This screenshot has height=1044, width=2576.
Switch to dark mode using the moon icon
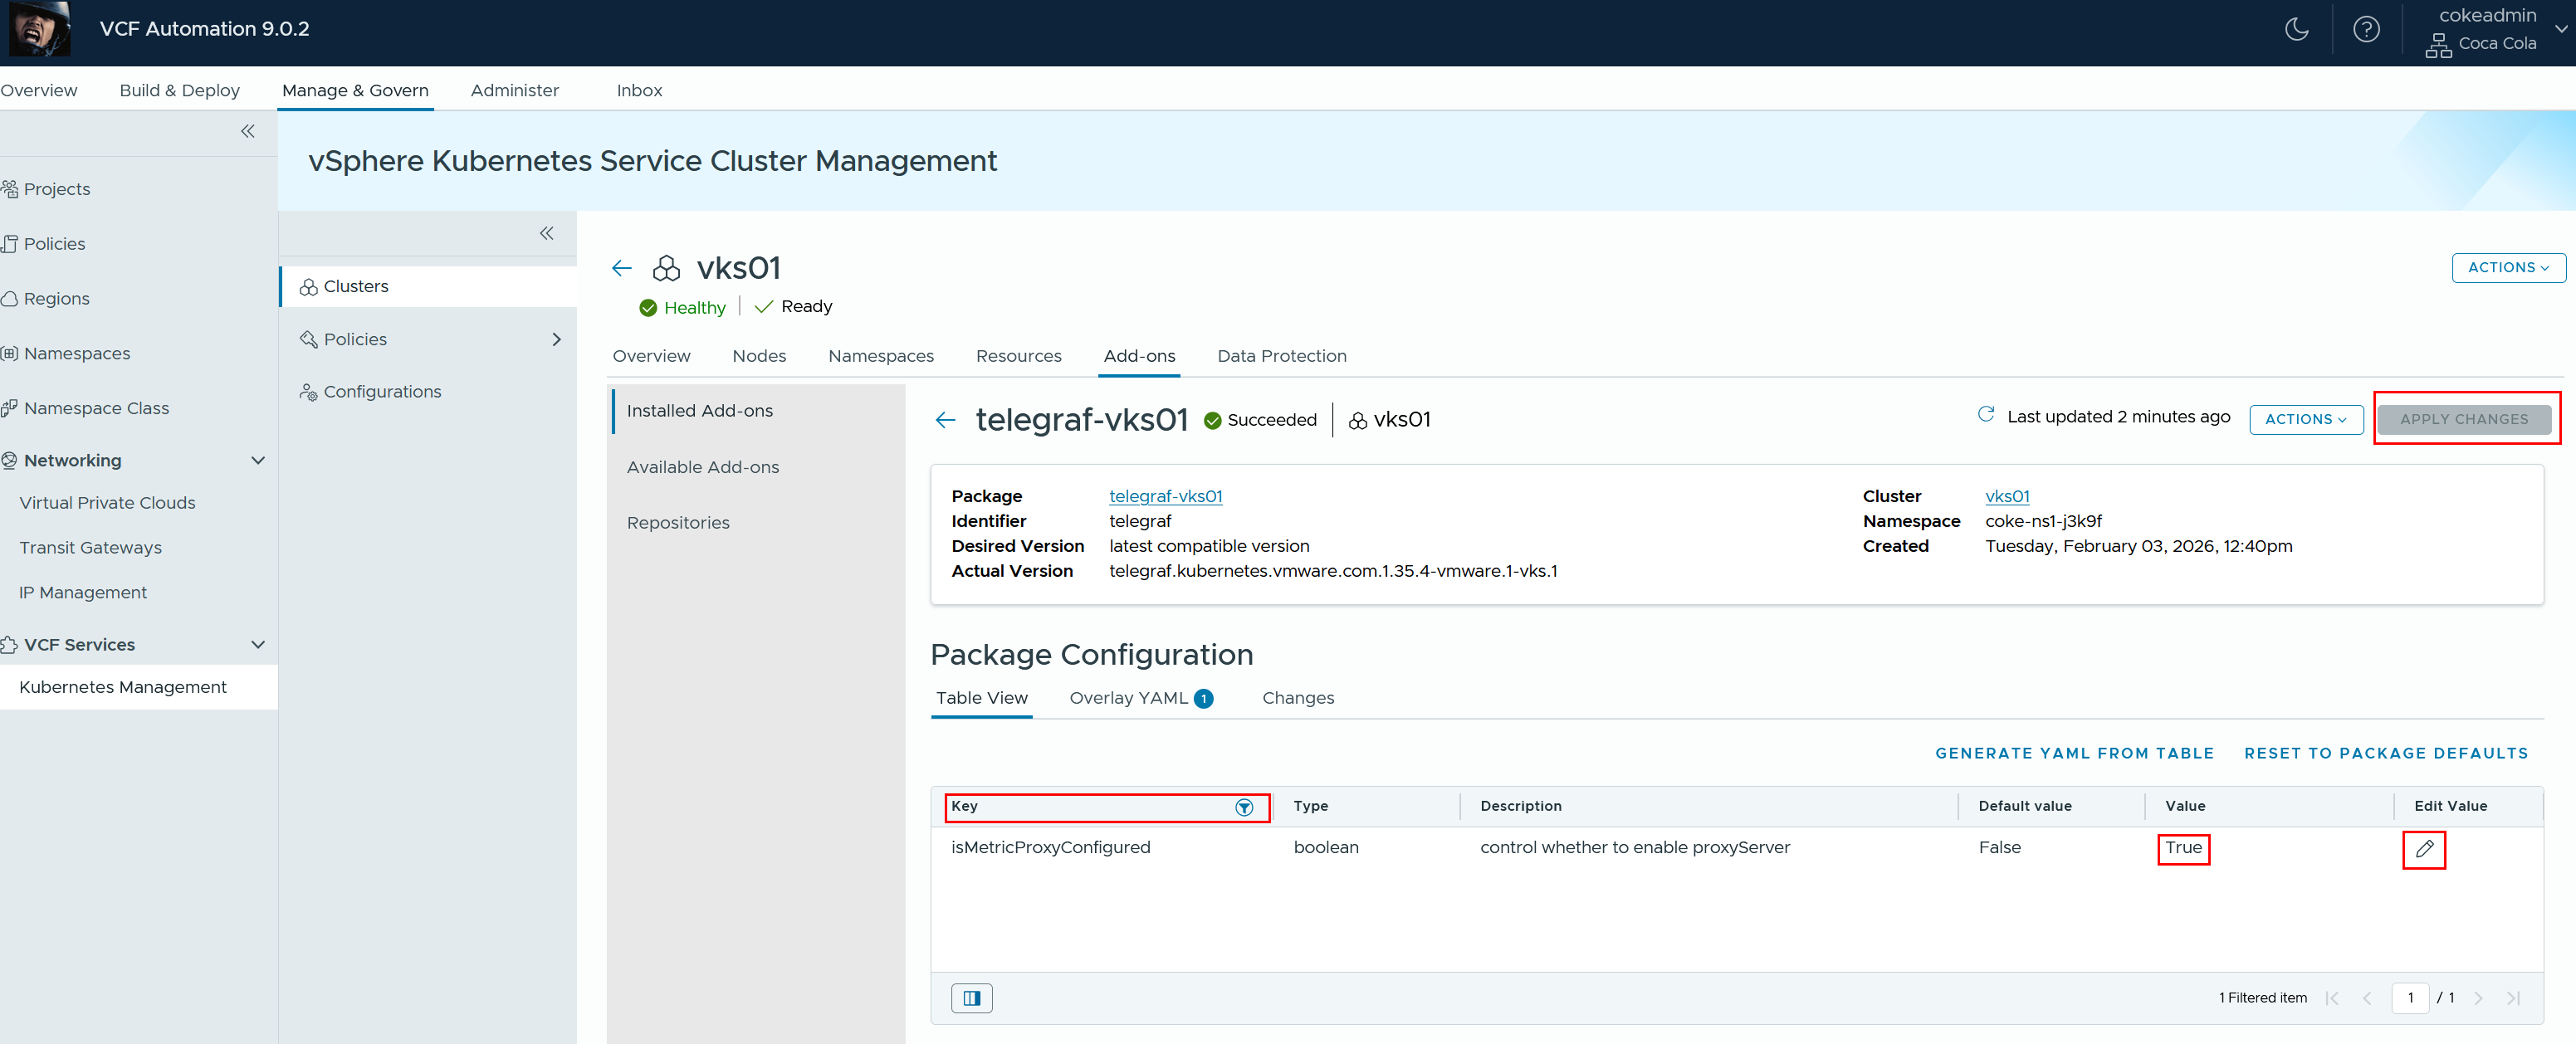(2296, 29)
